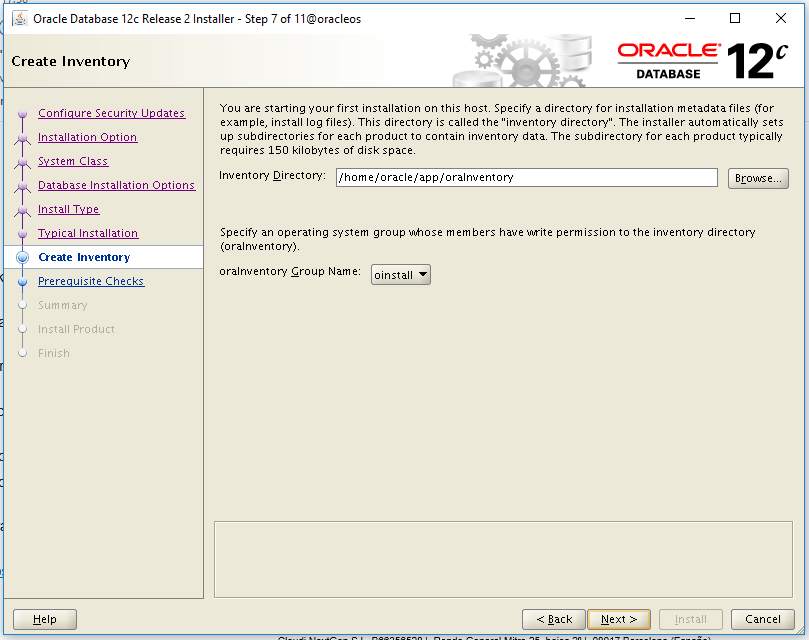Open the System Class step
Screen dimensions: 809x640
(x=73, y=161)
